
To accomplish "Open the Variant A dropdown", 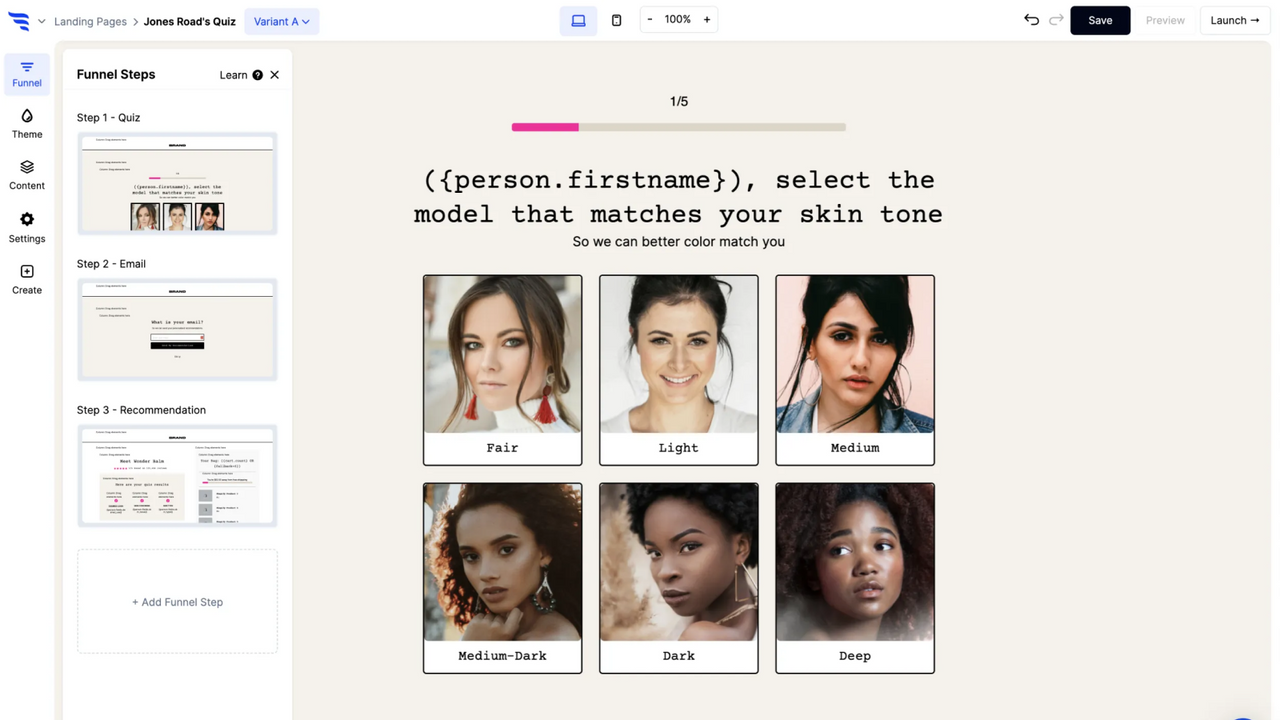I will [282, 21].
